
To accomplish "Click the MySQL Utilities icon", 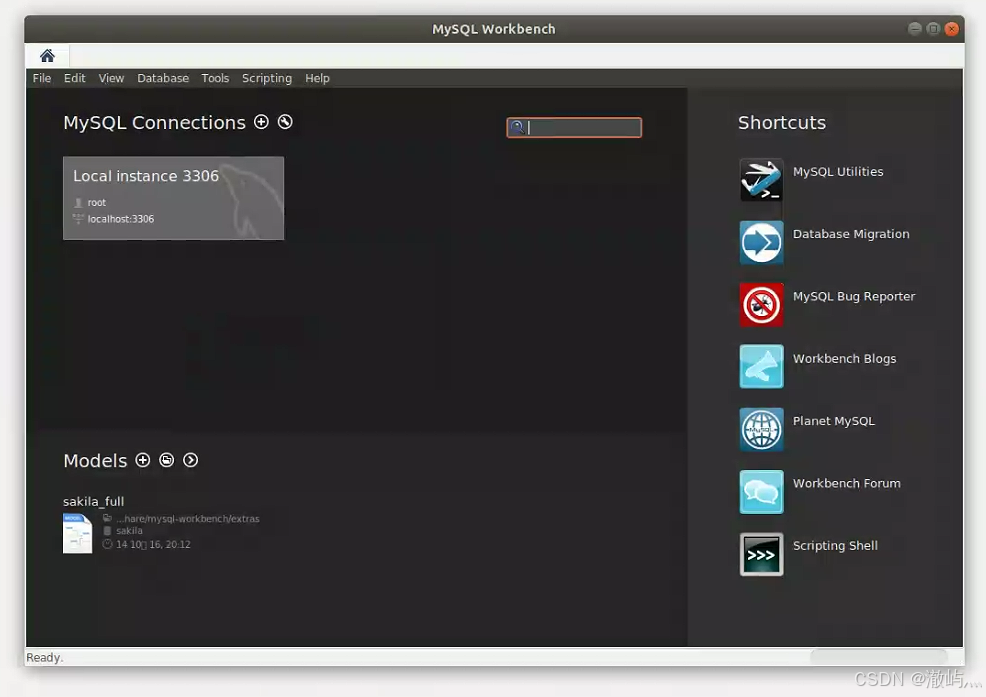I will tap(762, 180).
